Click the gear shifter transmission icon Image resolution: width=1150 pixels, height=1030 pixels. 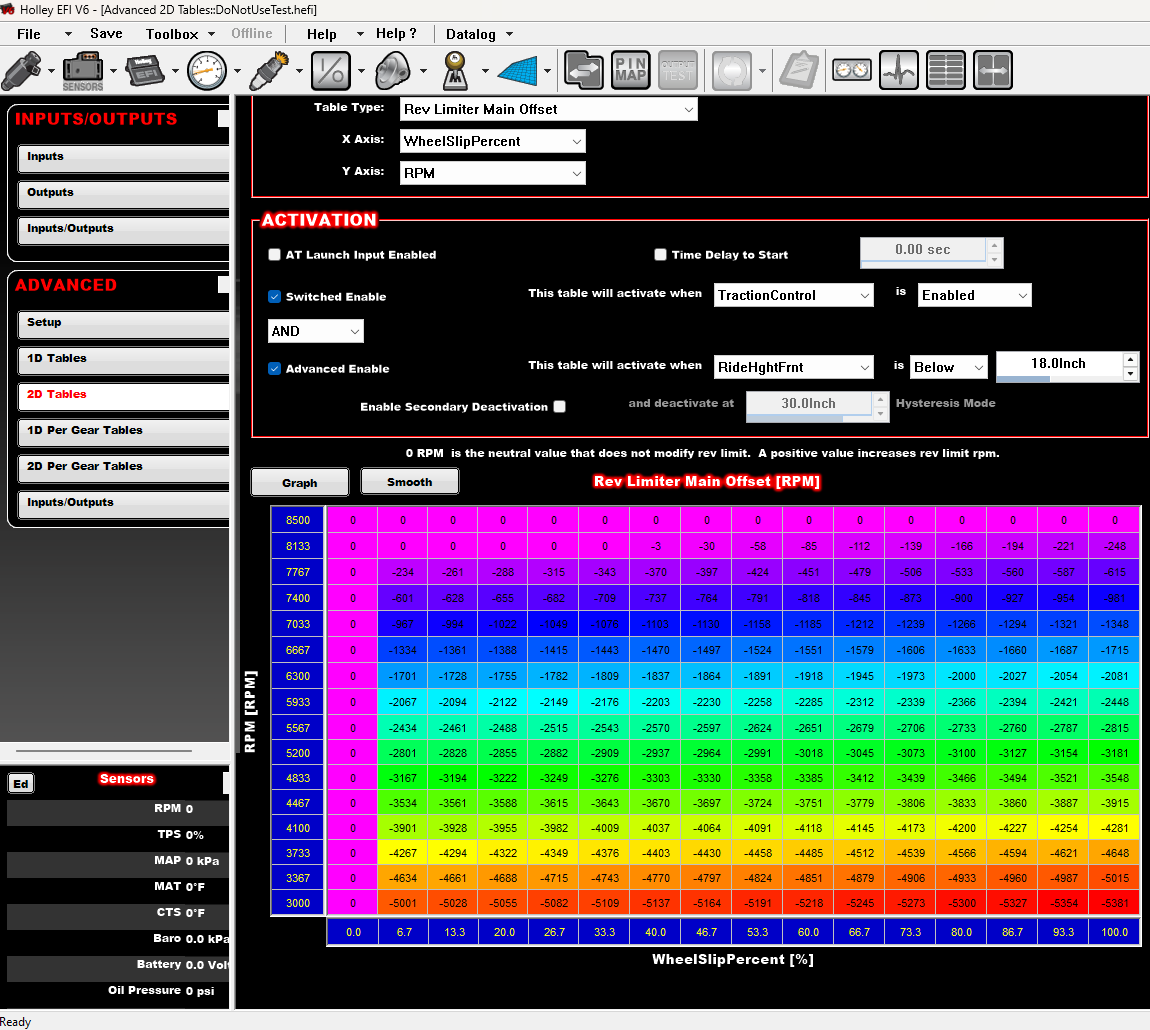click(455, 70)
